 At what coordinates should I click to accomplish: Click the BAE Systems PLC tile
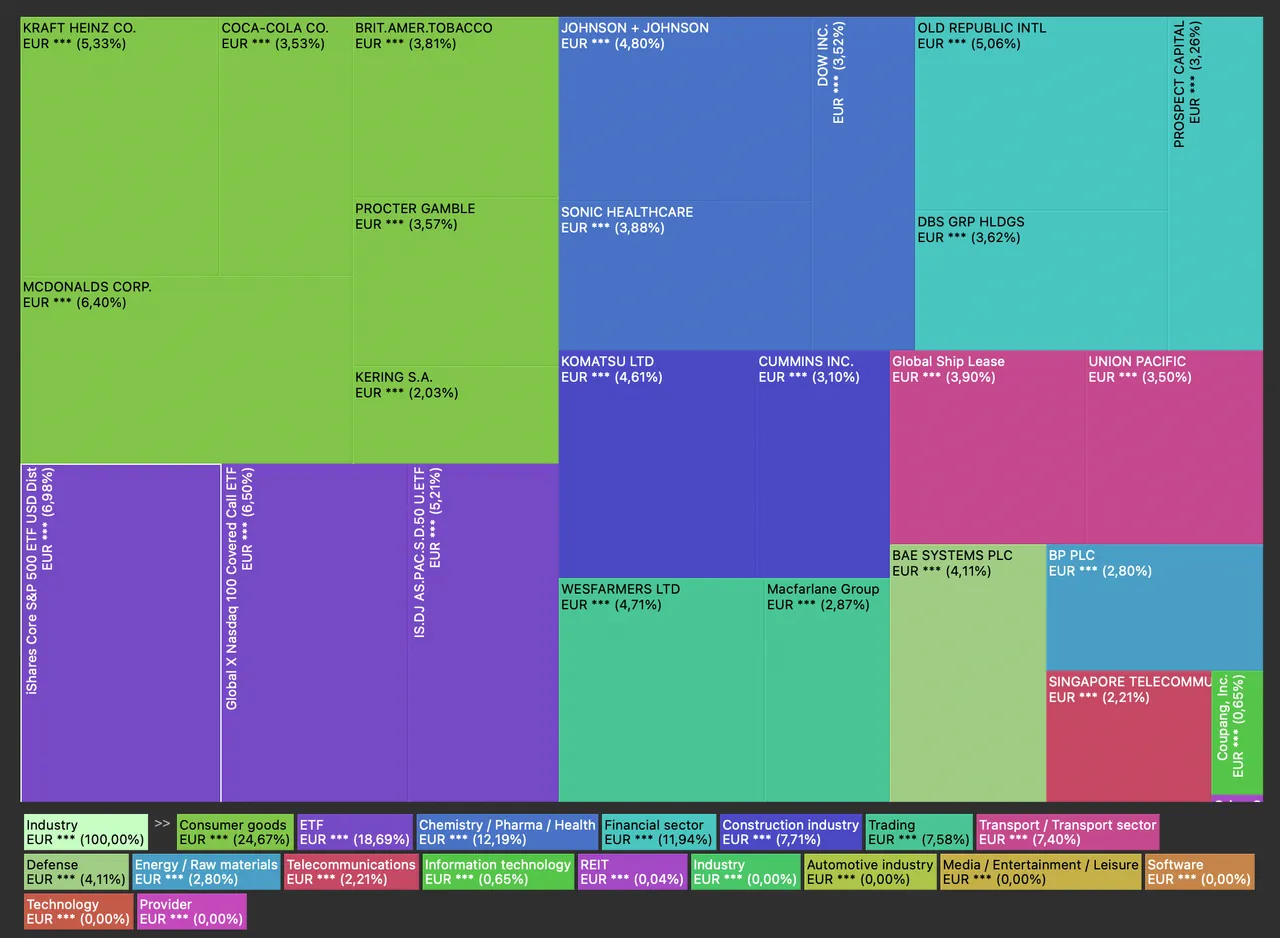click(968, 673)
